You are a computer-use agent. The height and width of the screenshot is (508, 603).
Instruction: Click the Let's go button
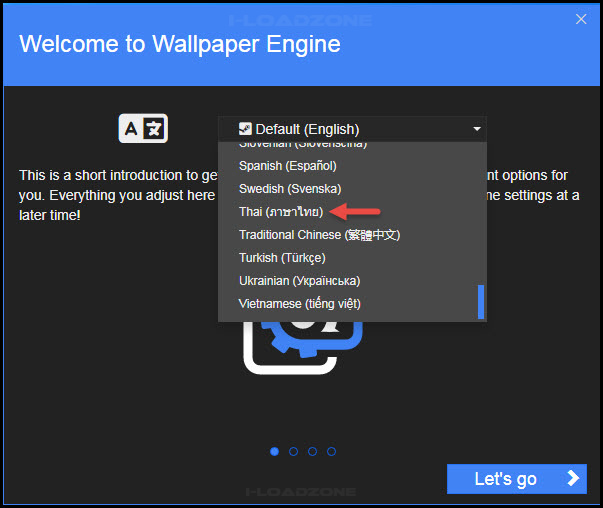[x=516, y=479]
